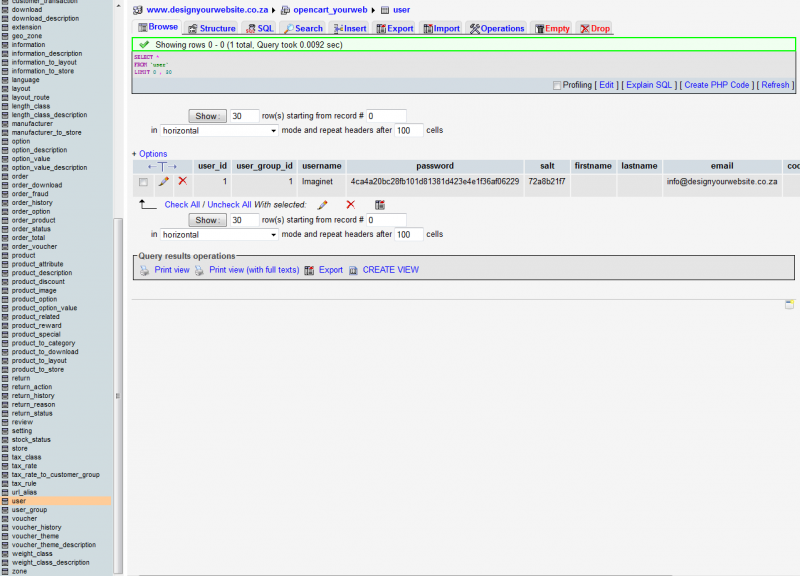Click the Edit query link
This screenshot has width=800, height=576.
606,85
